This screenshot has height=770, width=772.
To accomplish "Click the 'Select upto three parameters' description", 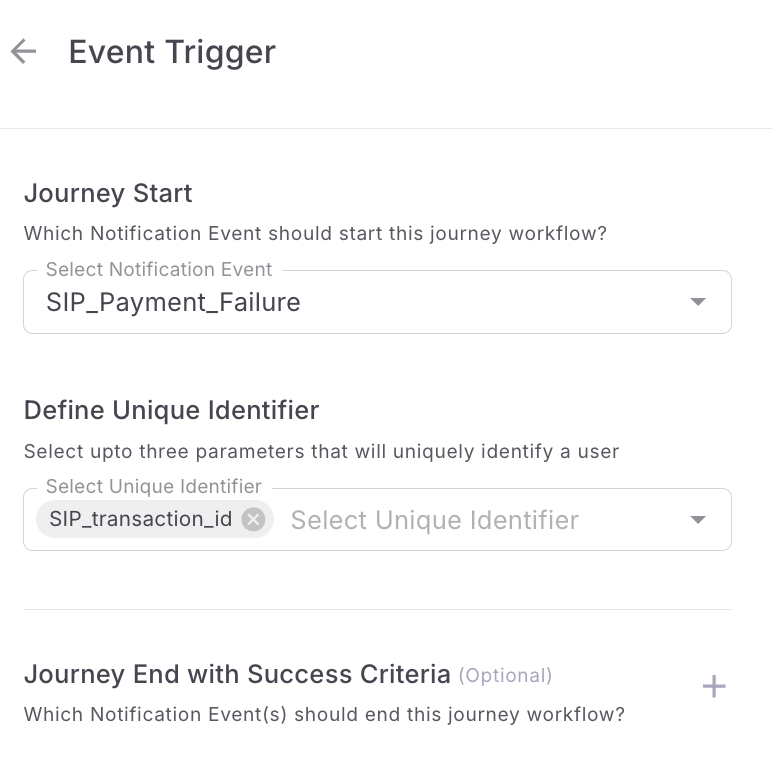I will click(x=322, y=451).
